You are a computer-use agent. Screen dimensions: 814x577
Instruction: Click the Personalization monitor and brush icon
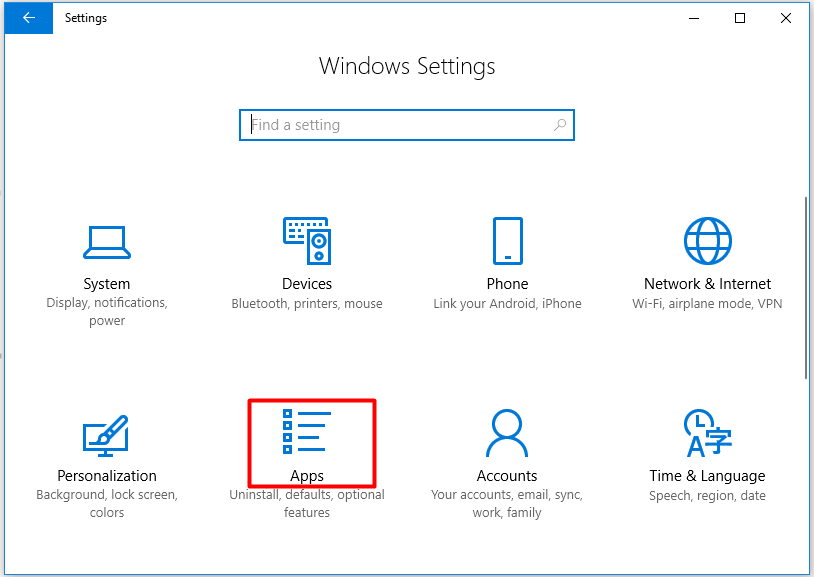pos(106,433)
